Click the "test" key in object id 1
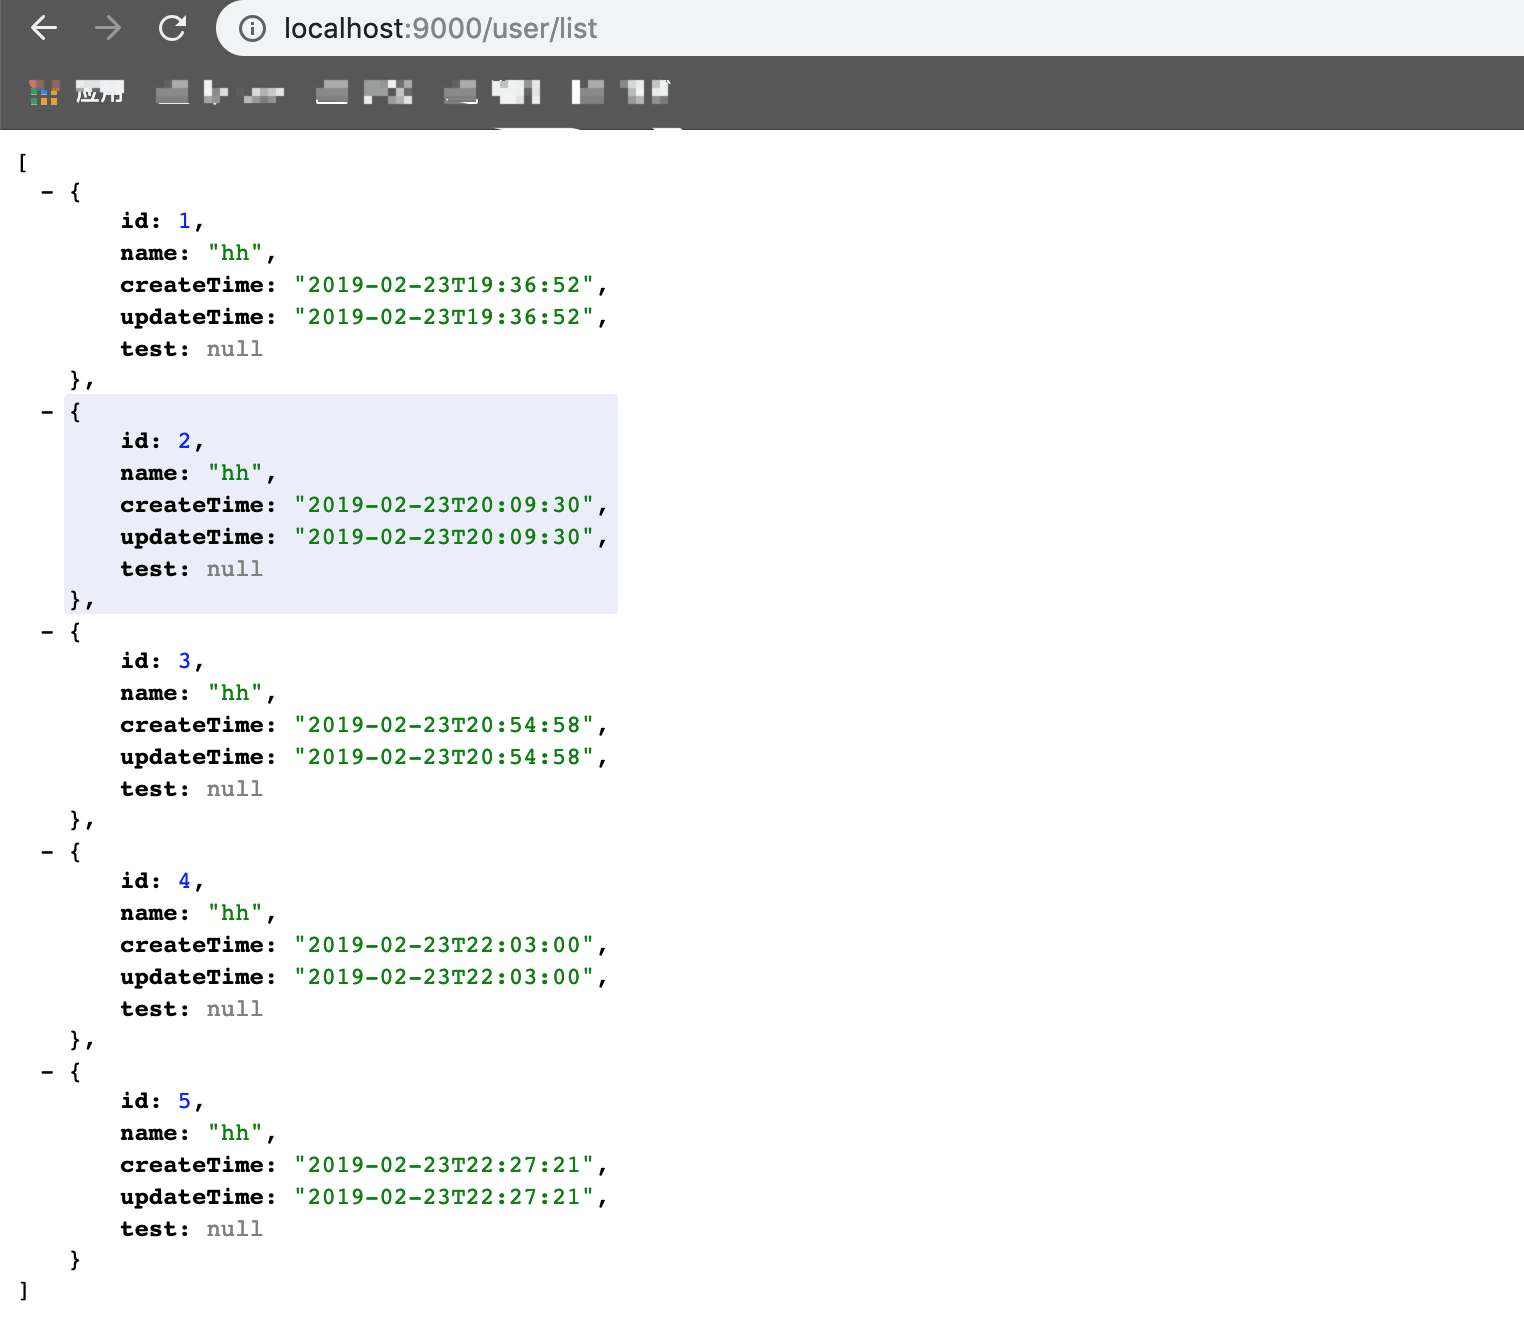The height and width of the screenshot is (1344, 1524). pos(150,349)
